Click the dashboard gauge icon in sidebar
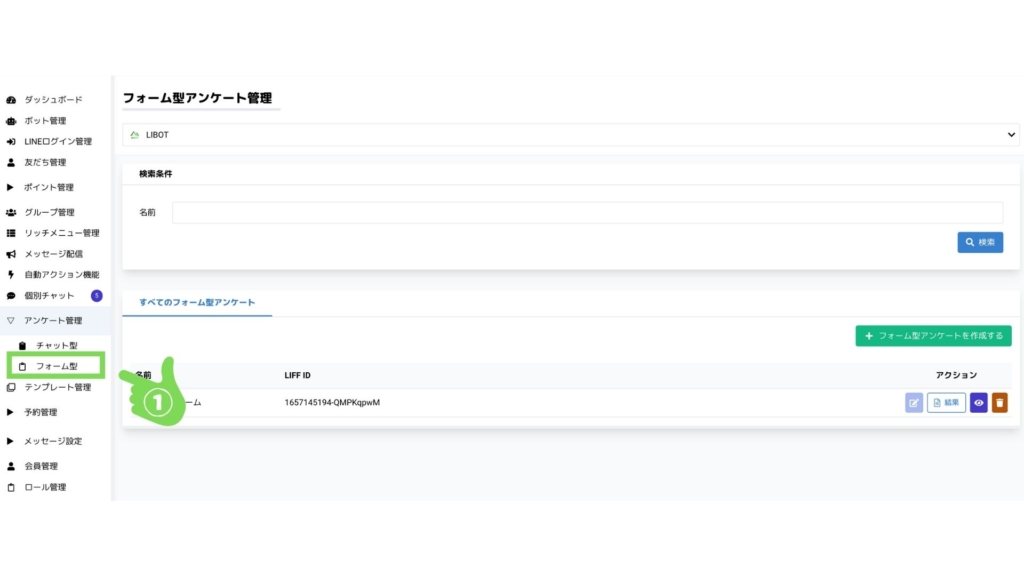 (x=11, y=100)
